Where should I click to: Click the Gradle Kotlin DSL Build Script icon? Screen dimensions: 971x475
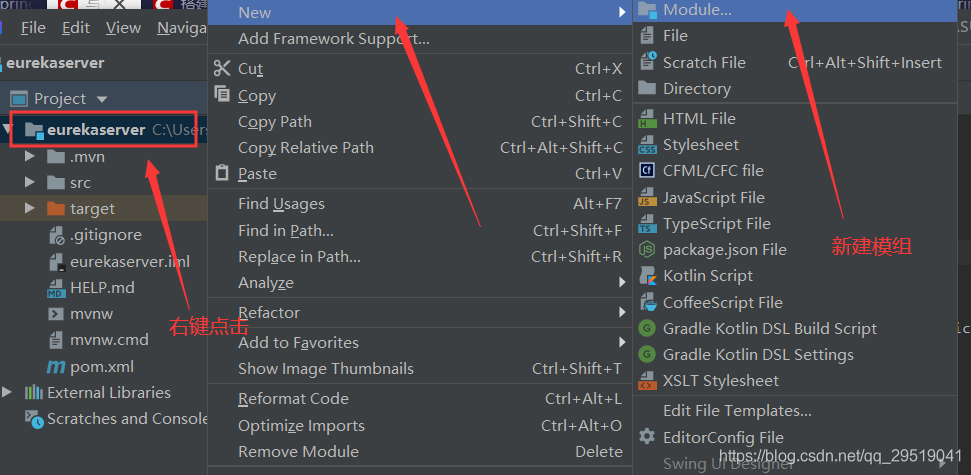(647, 328)
